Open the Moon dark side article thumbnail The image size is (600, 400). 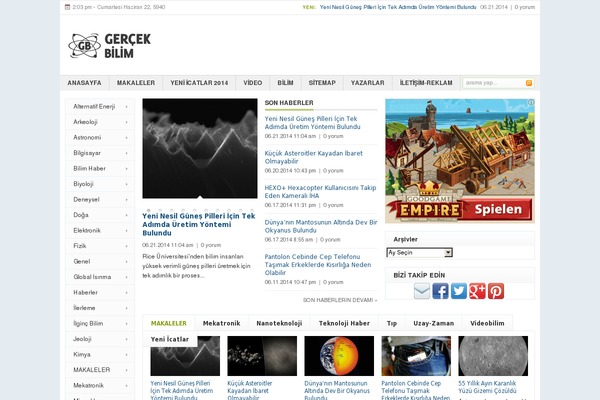coord(493,356)
